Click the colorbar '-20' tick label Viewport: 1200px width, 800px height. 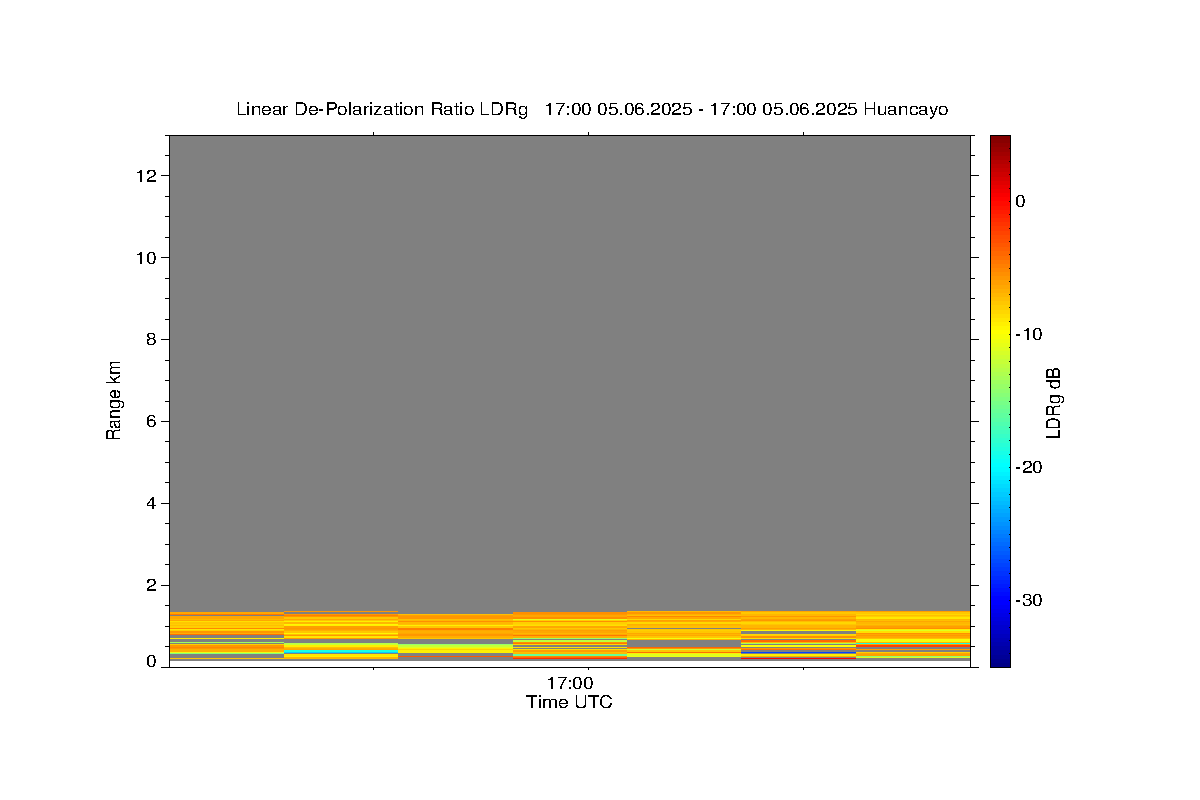tap(1030, 467)
